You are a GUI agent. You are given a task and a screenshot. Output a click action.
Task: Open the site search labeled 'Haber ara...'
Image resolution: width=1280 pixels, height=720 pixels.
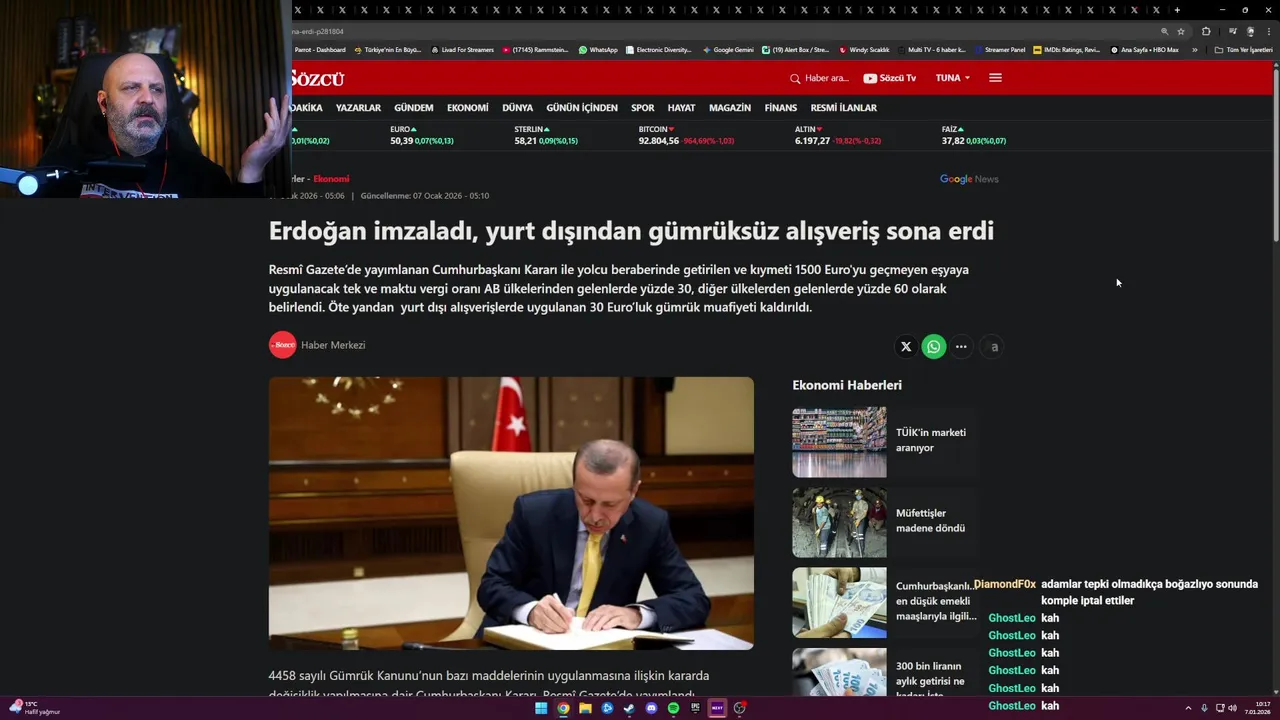[819, 78]
